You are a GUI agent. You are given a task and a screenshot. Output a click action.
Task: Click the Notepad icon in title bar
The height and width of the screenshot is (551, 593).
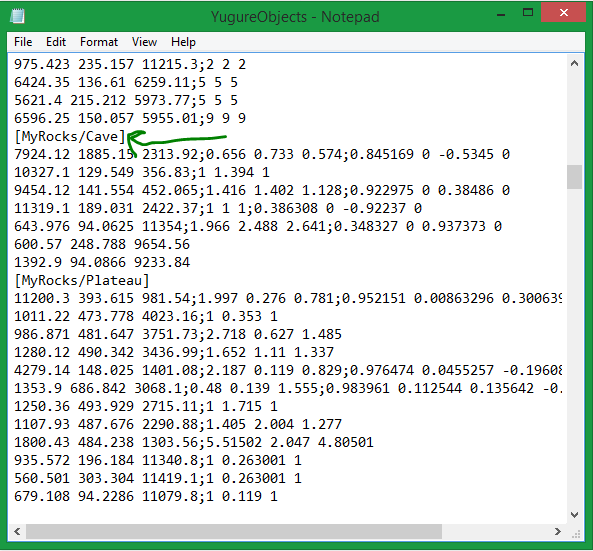point(17,17)
